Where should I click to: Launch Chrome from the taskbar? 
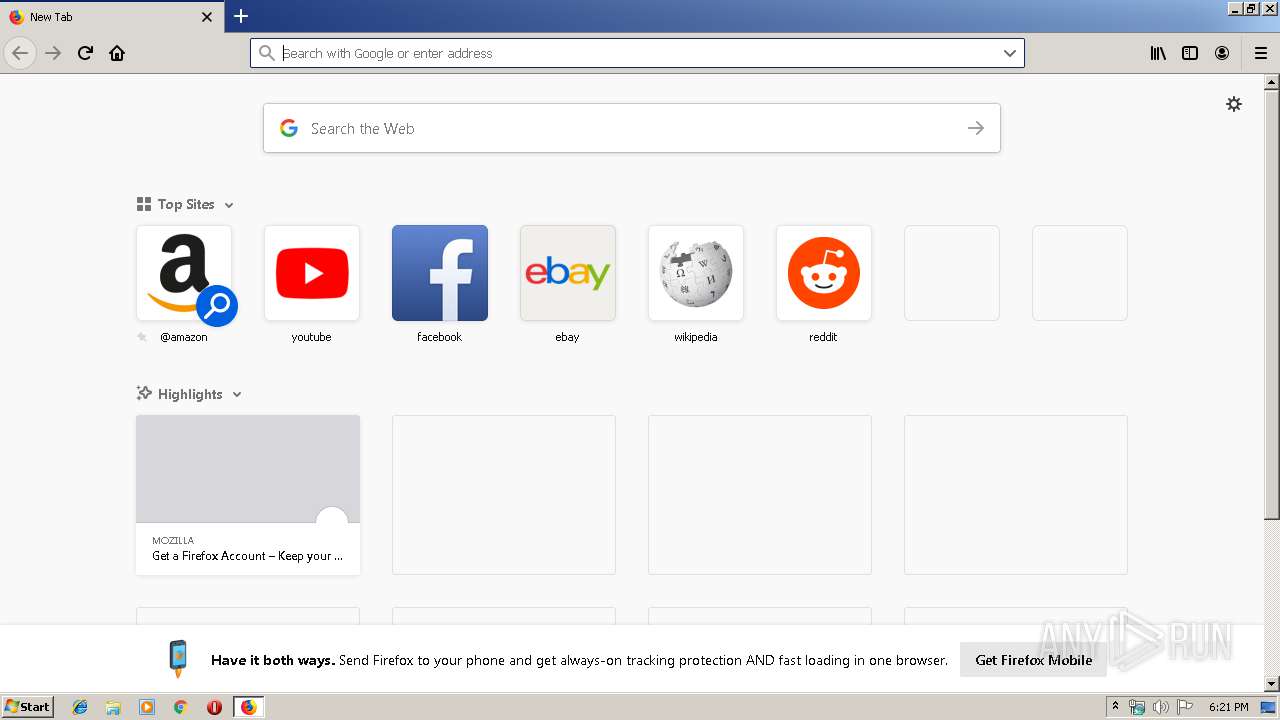(x=180, y=707)
